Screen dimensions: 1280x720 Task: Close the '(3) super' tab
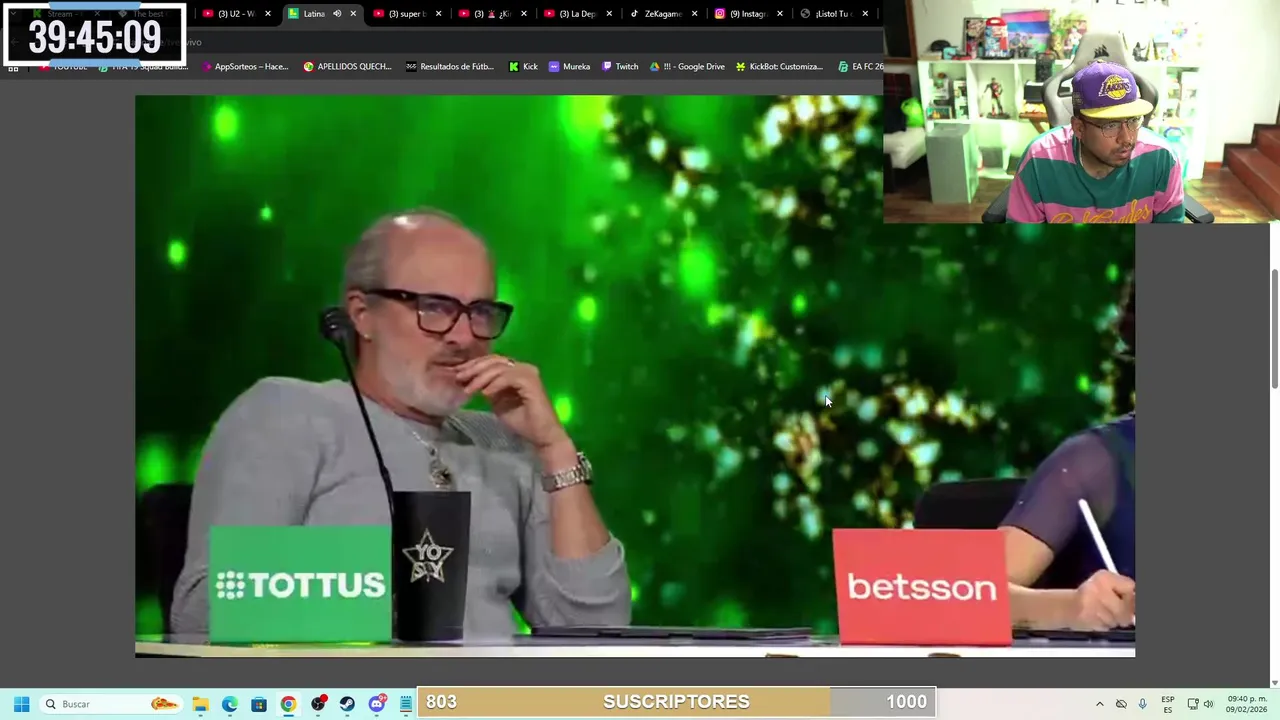438,13
